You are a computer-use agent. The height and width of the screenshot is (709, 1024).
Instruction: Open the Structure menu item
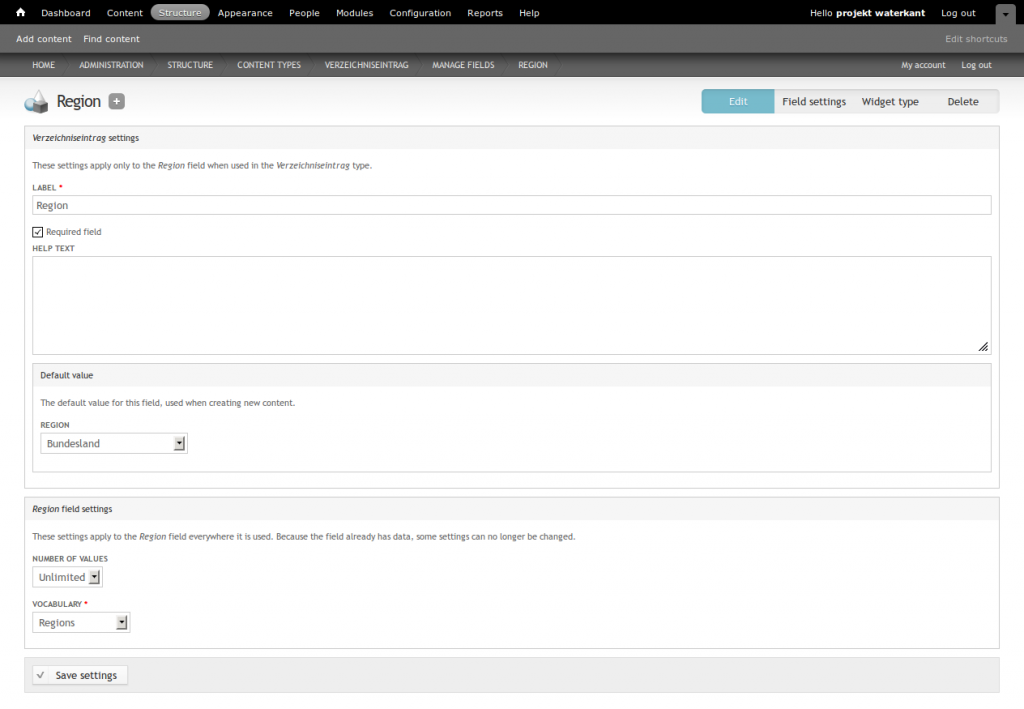(180, 13)
